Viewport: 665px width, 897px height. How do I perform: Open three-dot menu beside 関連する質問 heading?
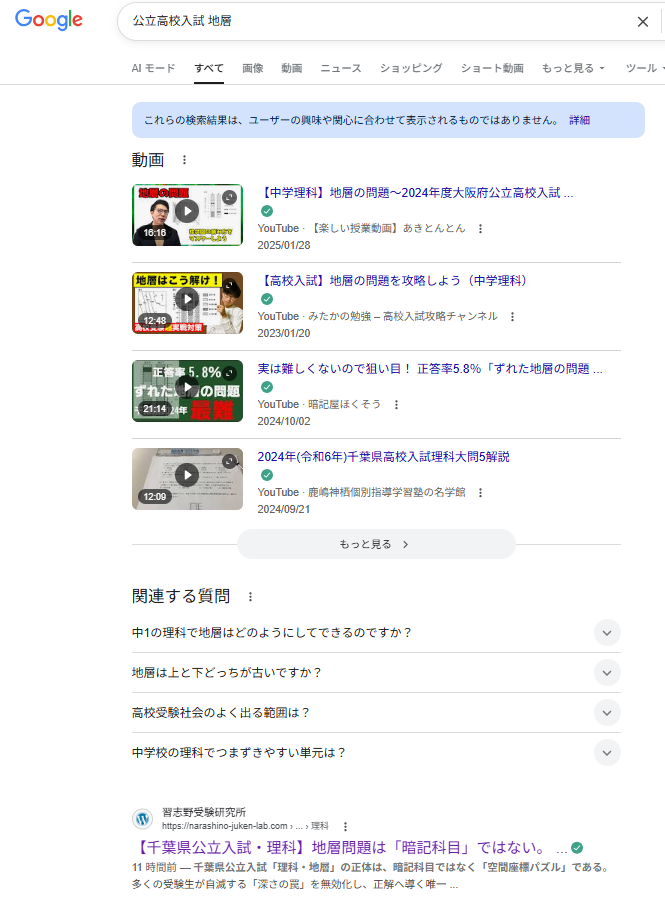click(x=250, y=597)
